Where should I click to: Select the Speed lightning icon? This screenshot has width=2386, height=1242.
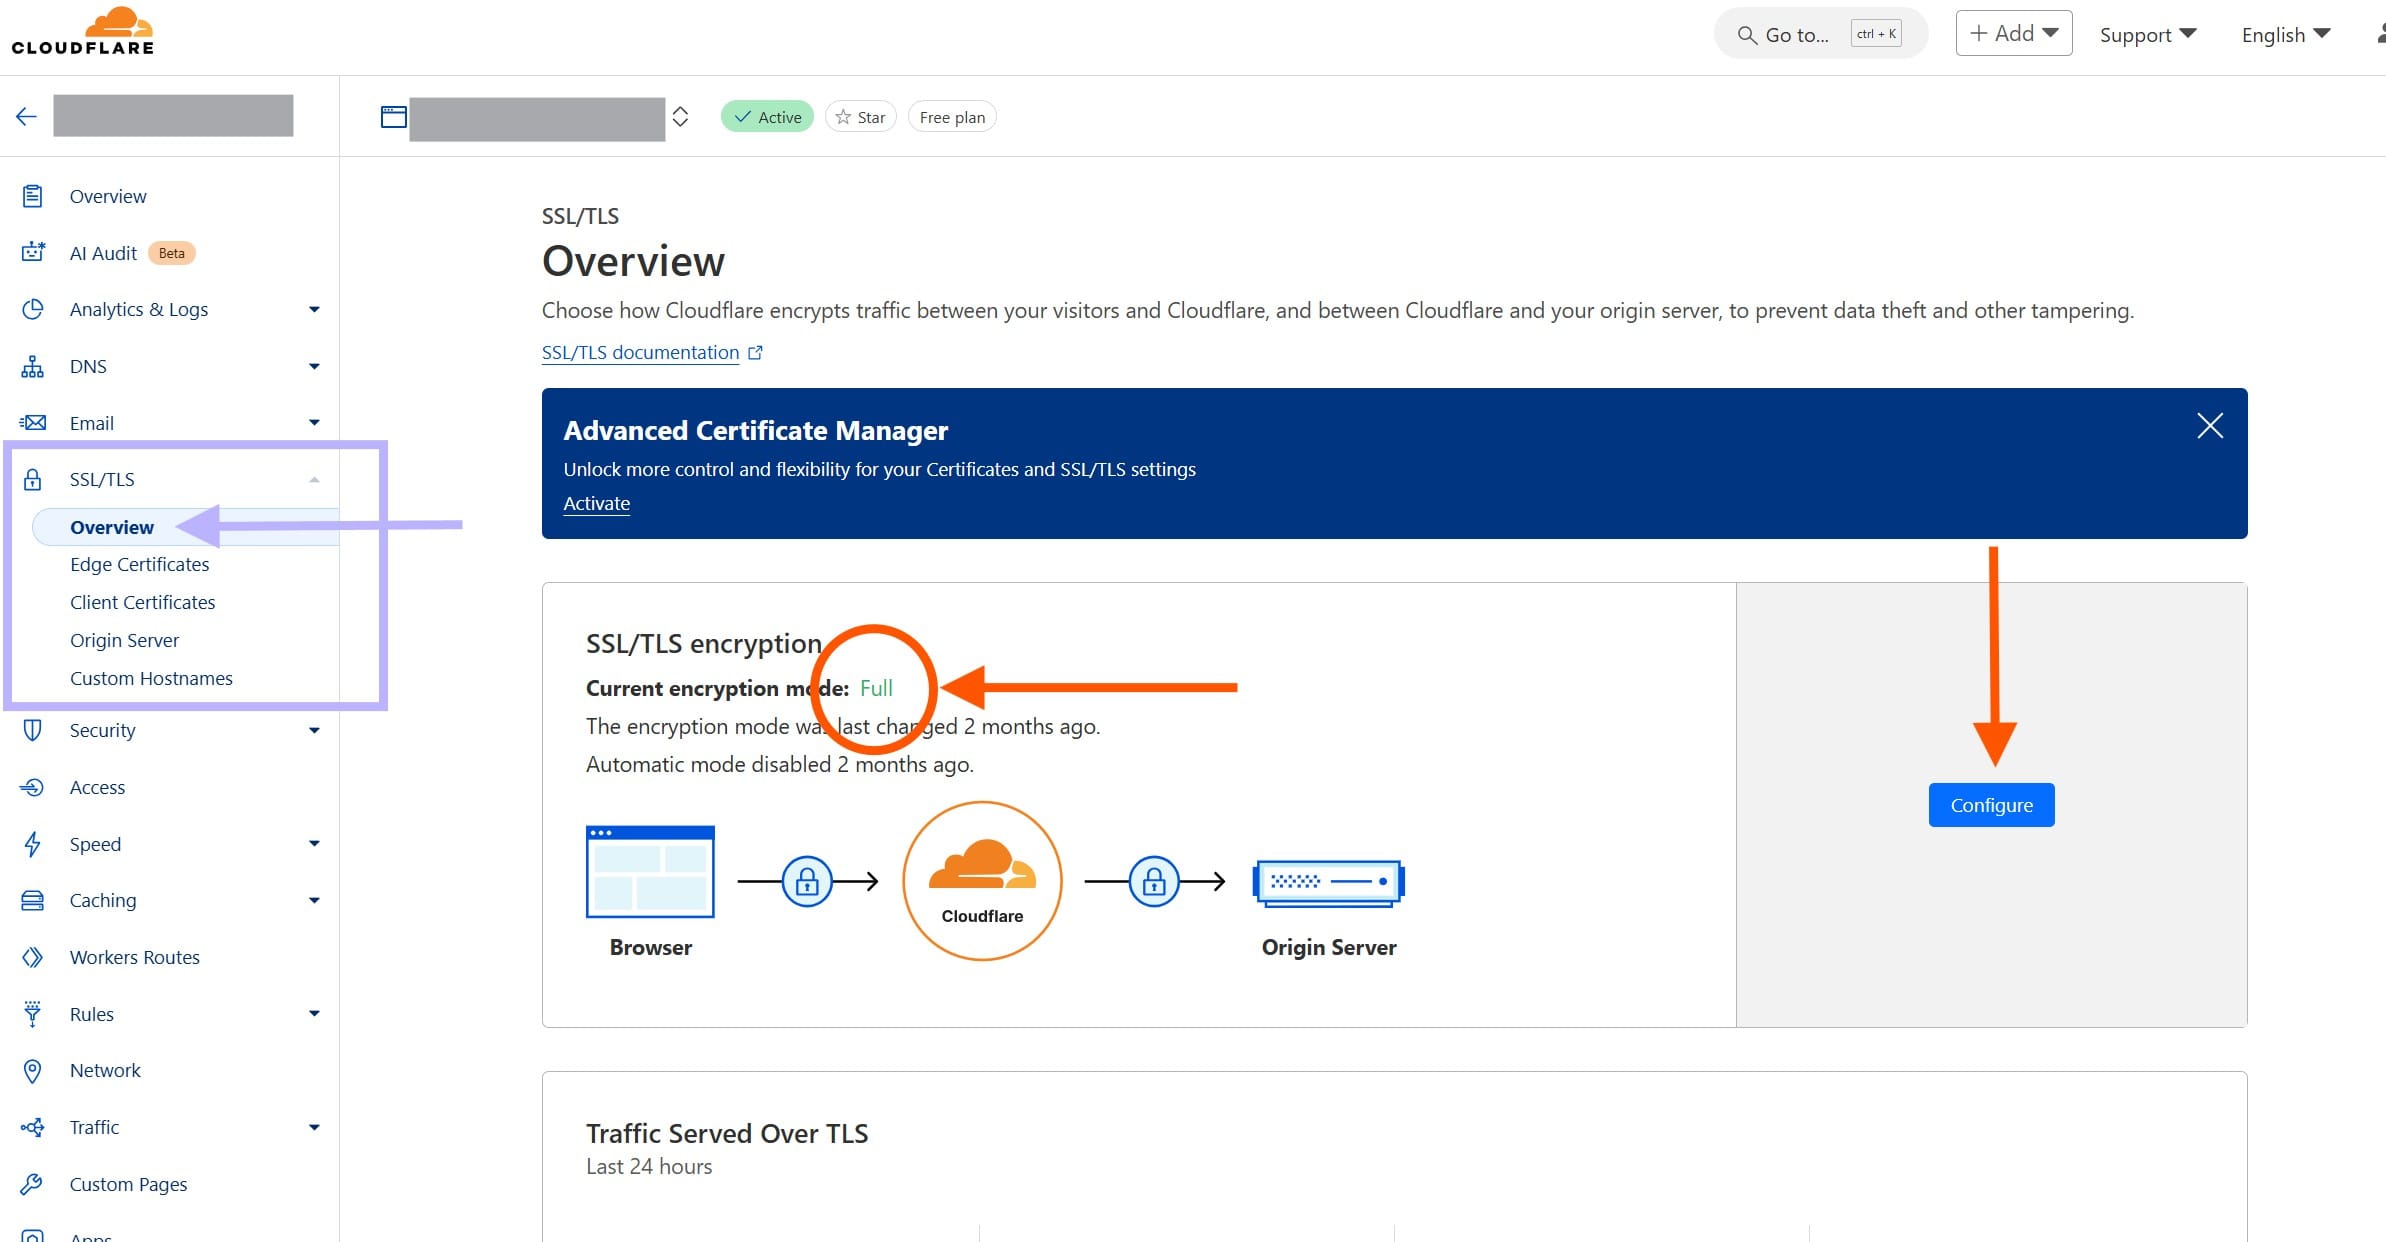tap(33, 844)
